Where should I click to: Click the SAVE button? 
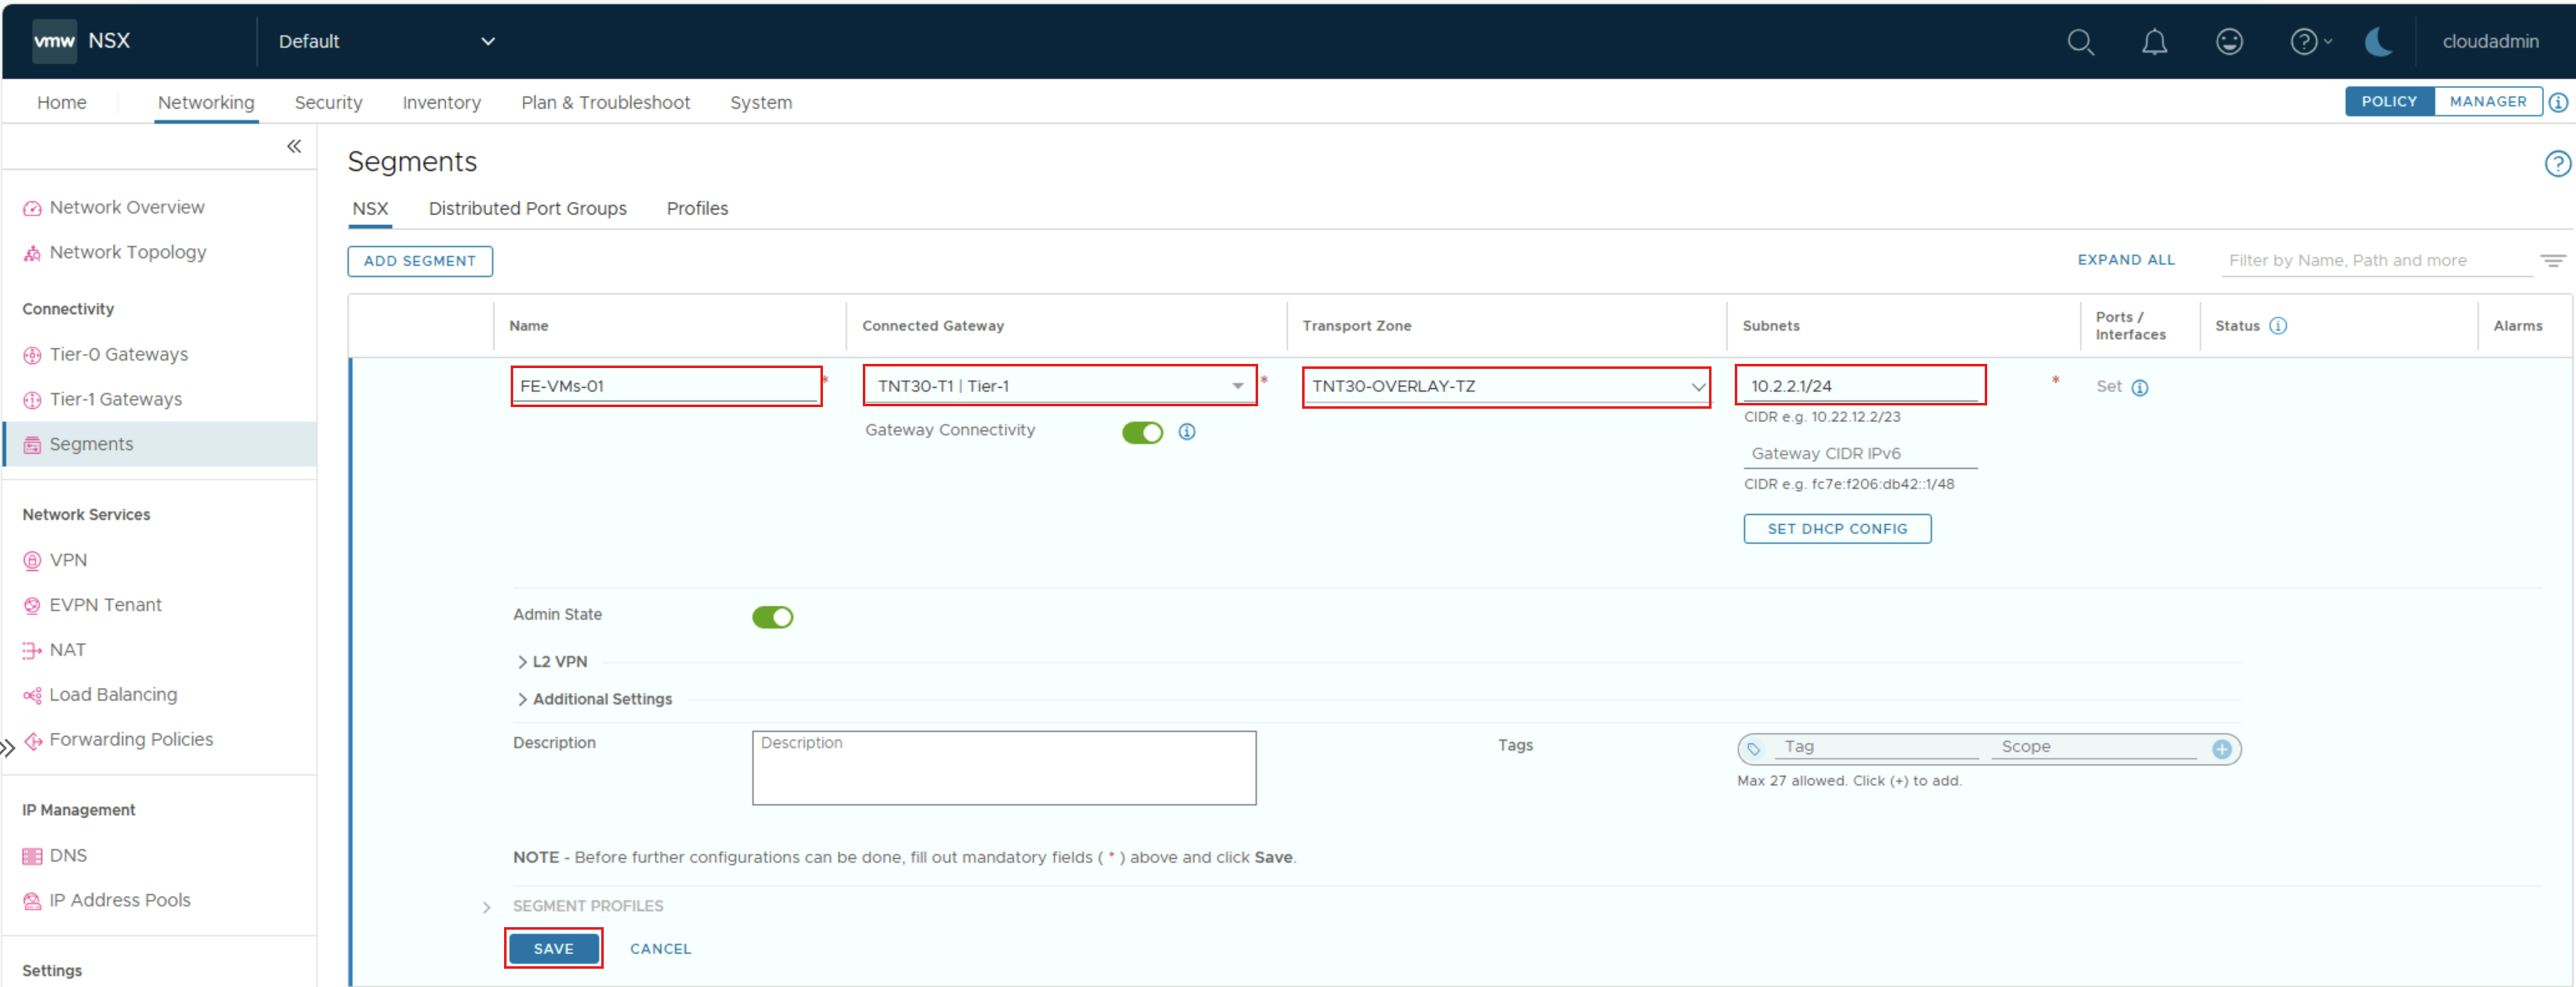(553, 948)
